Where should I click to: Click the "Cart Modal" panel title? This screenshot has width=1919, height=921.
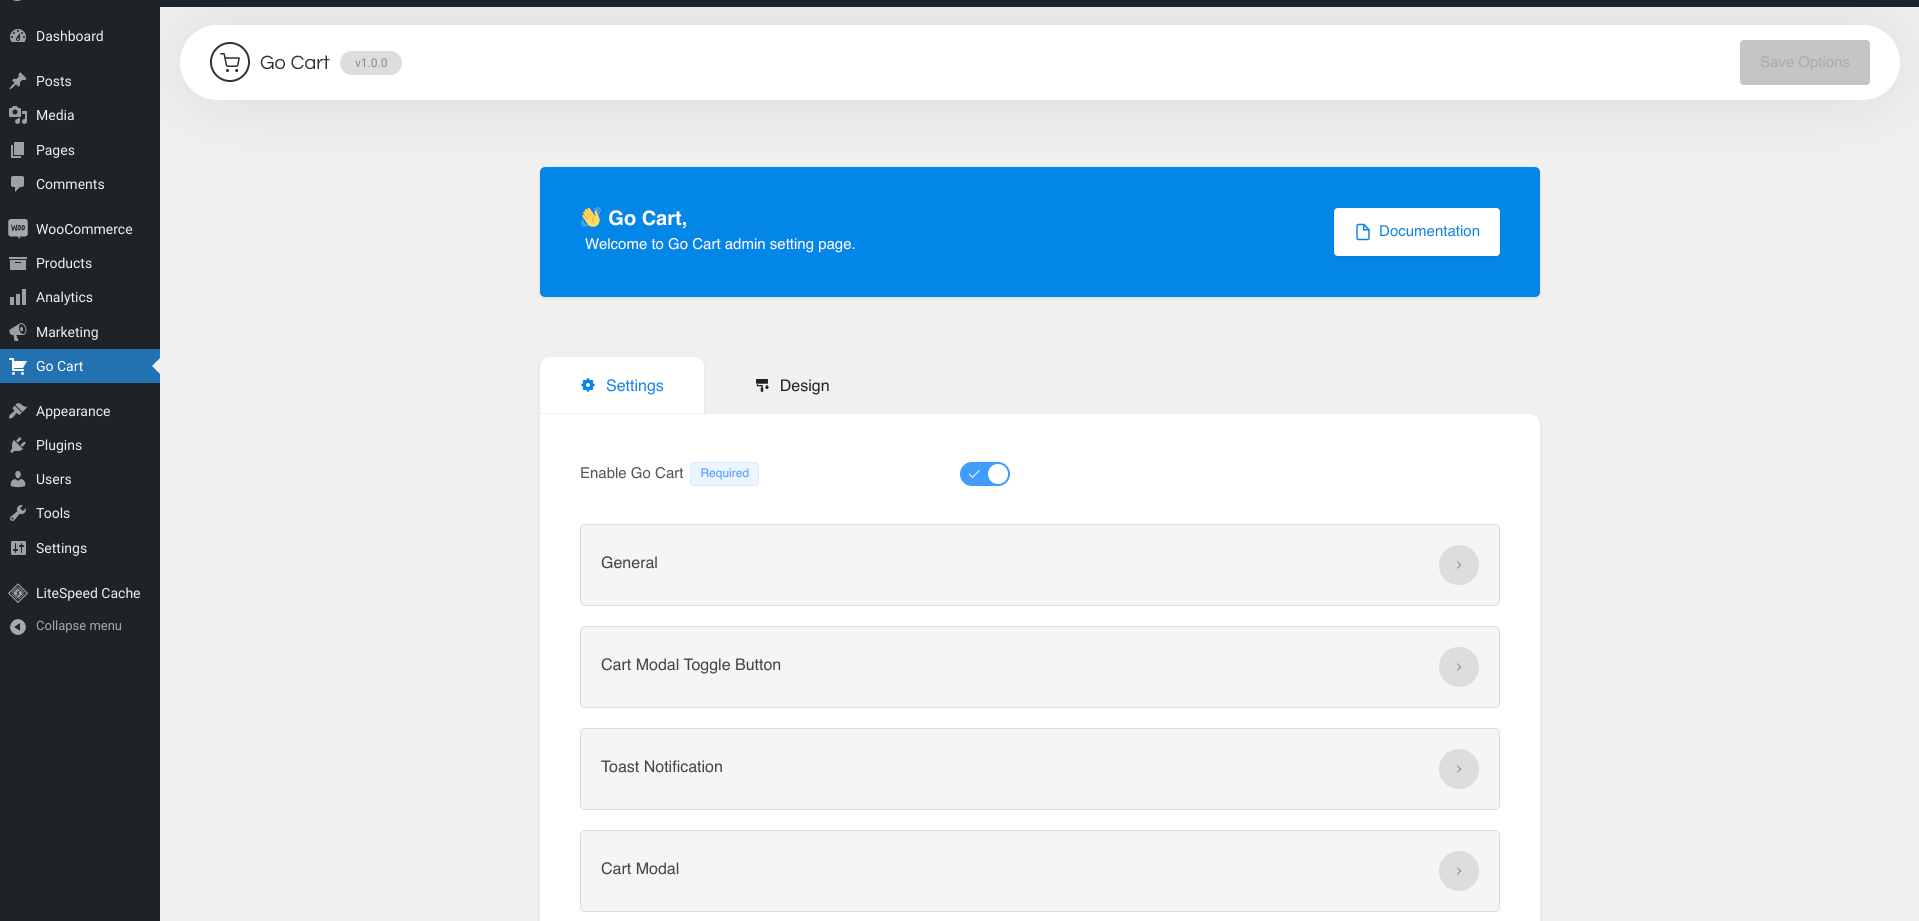(x=640, y=869)
